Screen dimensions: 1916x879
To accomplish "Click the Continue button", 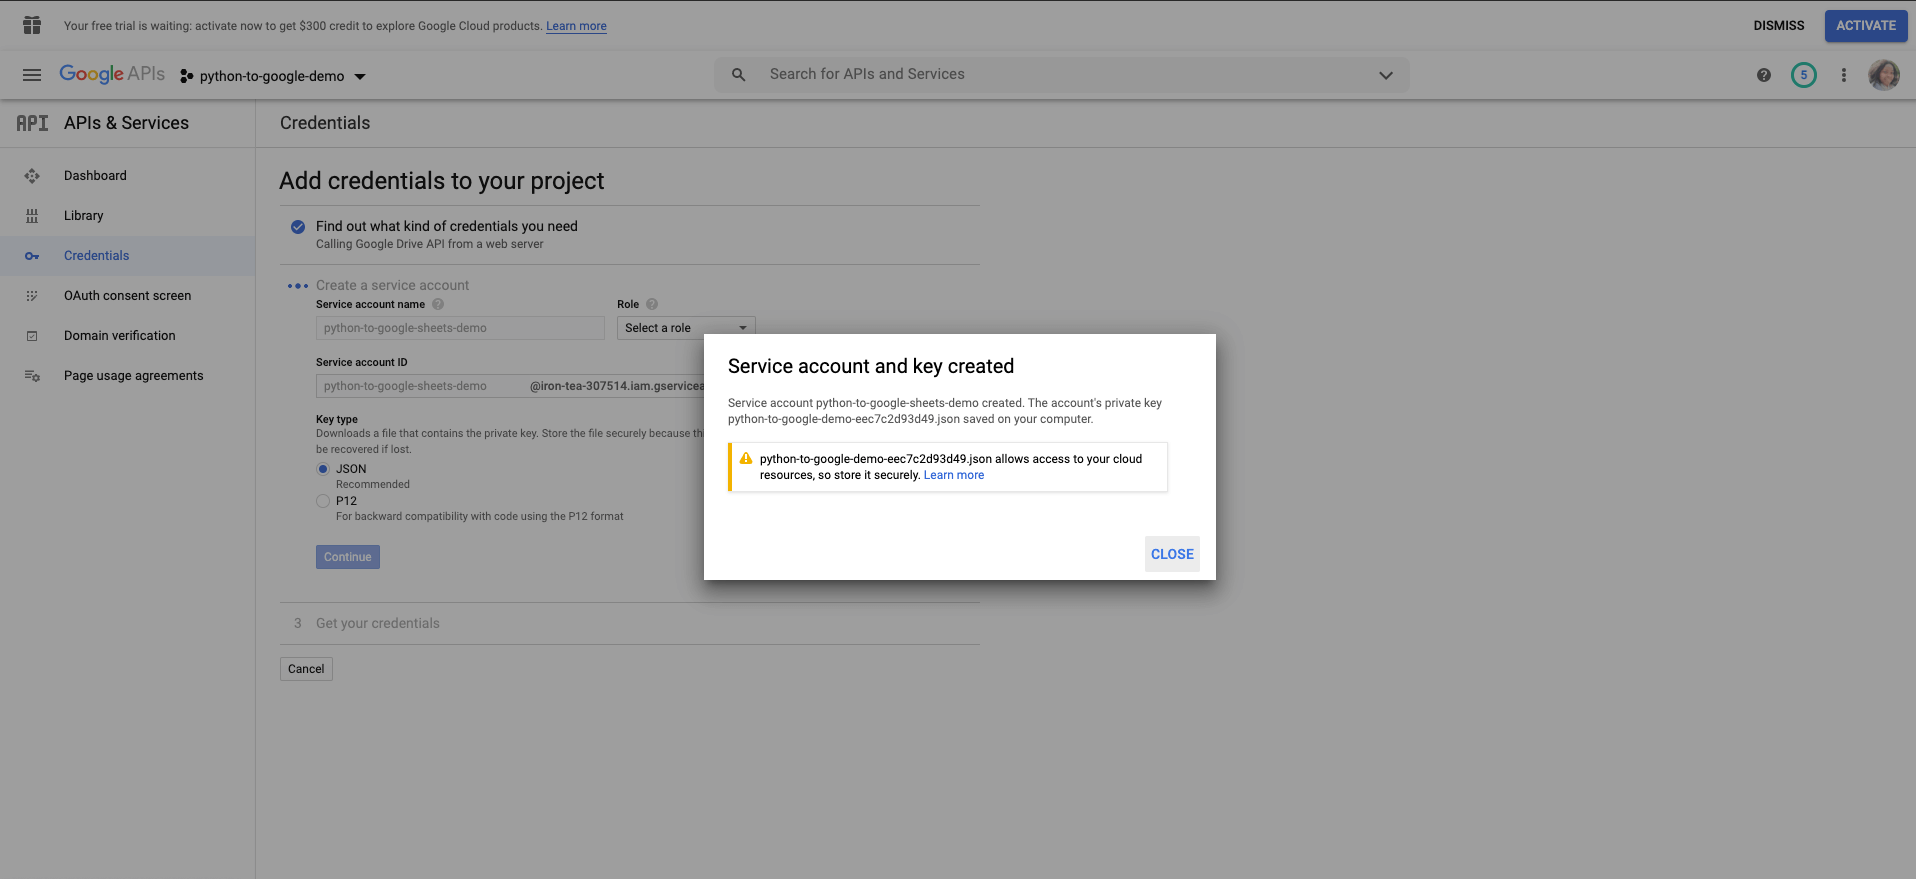I will pos(348,557).
